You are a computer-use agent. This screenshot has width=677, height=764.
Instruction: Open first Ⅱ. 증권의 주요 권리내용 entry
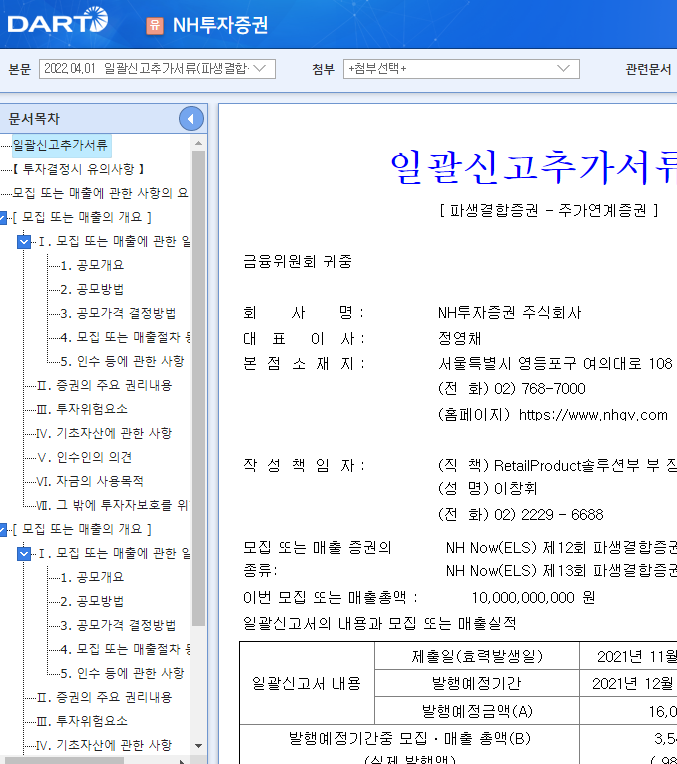[105, 385]
